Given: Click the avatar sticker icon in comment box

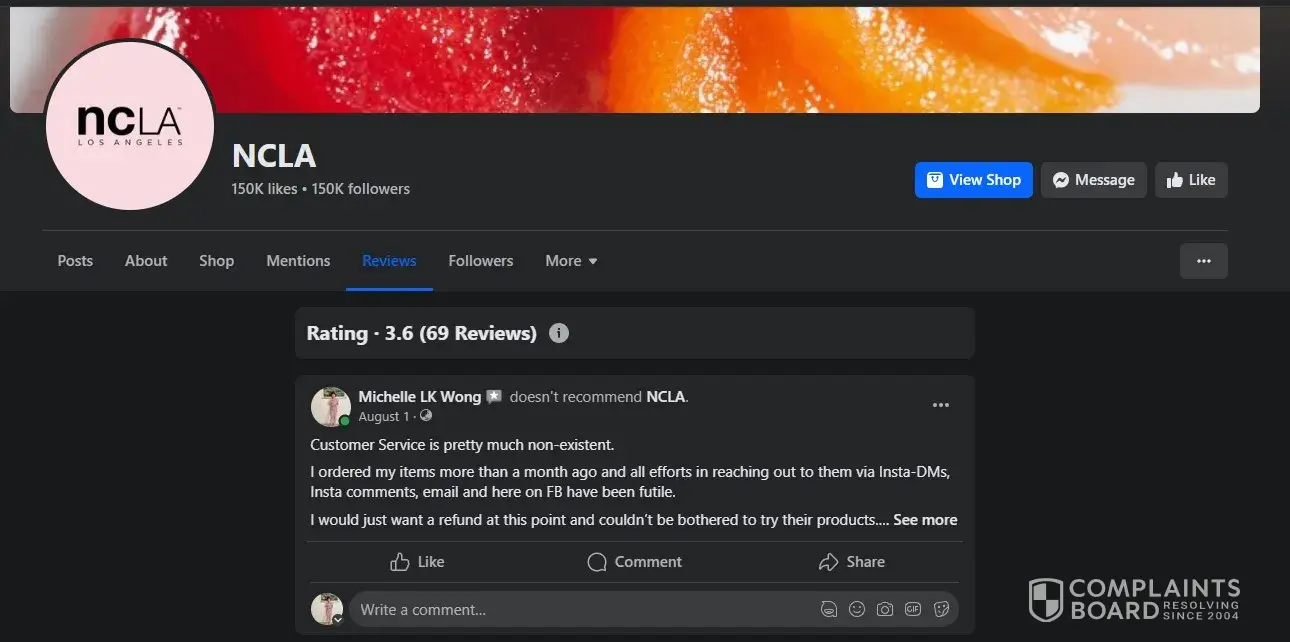Looking at the screenshot, I should pos(829,609).
